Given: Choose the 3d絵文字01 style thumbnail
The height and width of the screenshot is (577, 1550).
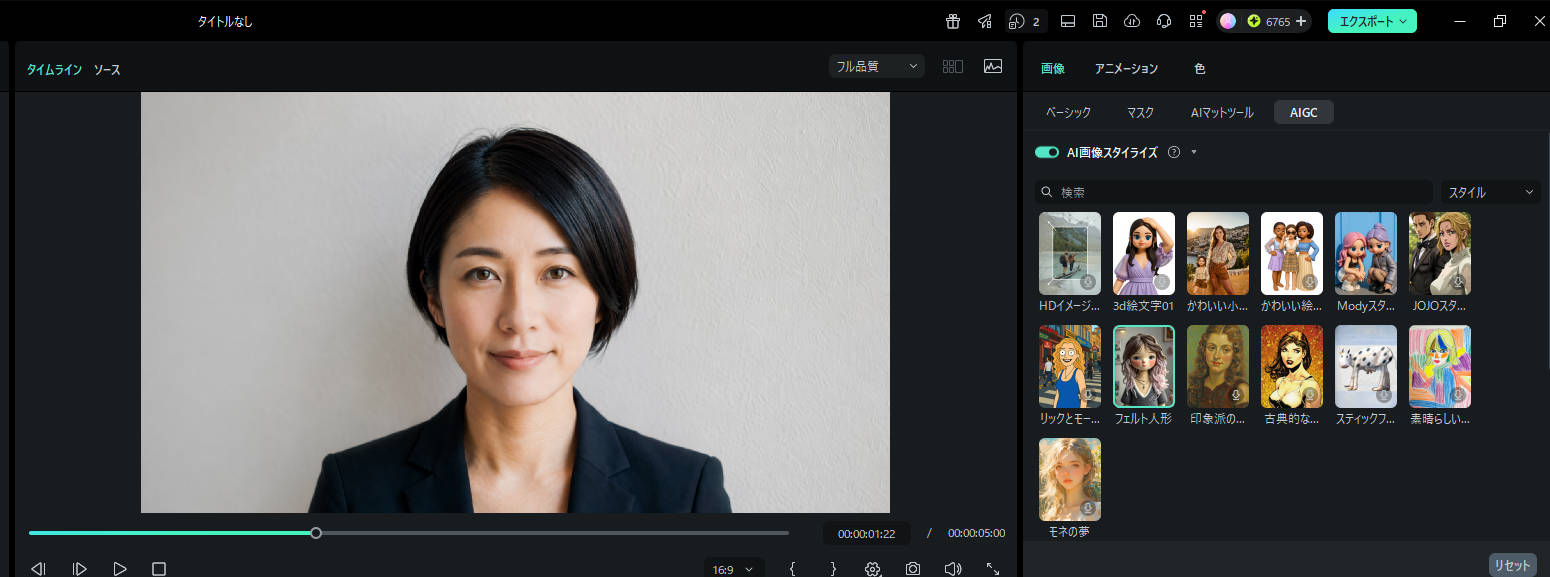Looking at the screenshot, I should [1144, 253].
